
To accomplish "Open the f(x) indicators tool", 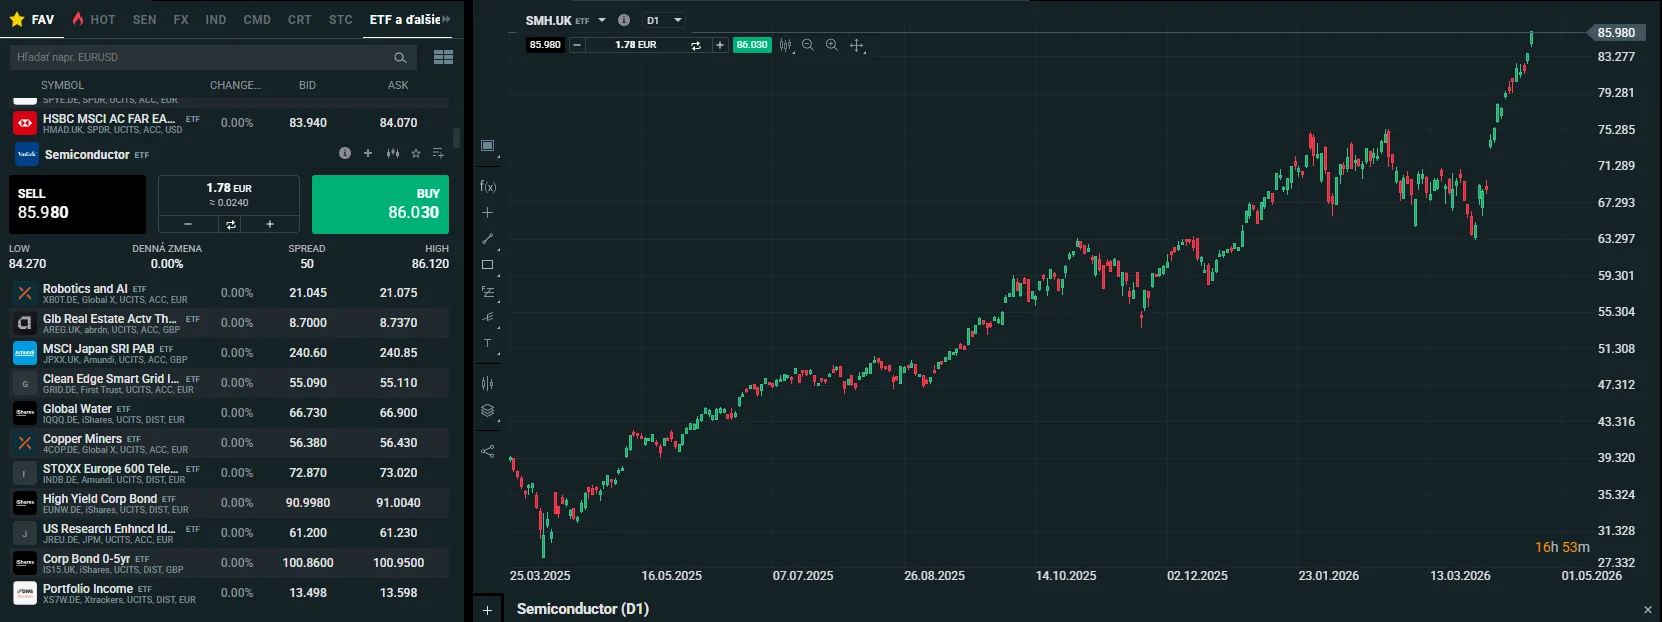I will point(487,186).
